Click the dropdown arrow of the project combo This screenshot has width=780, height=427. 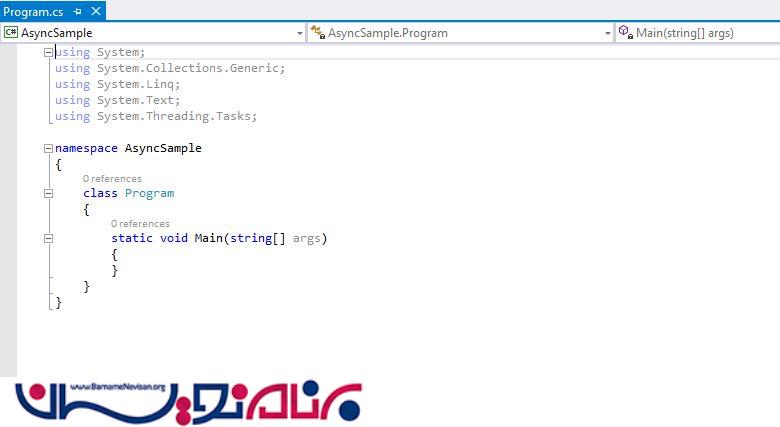click(299, 33)
